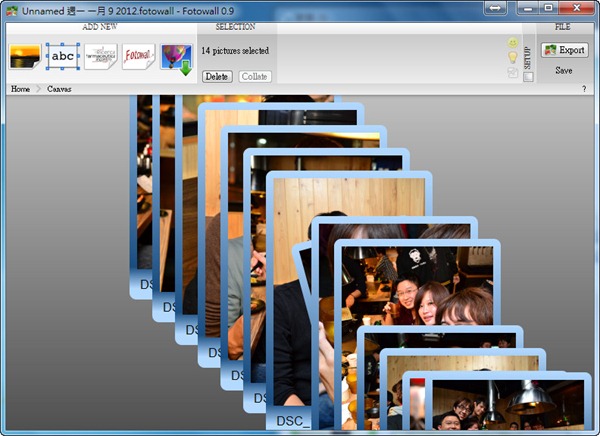Open the web image download icon
Screen dimensions: 600x436
[x=176, y=59]
